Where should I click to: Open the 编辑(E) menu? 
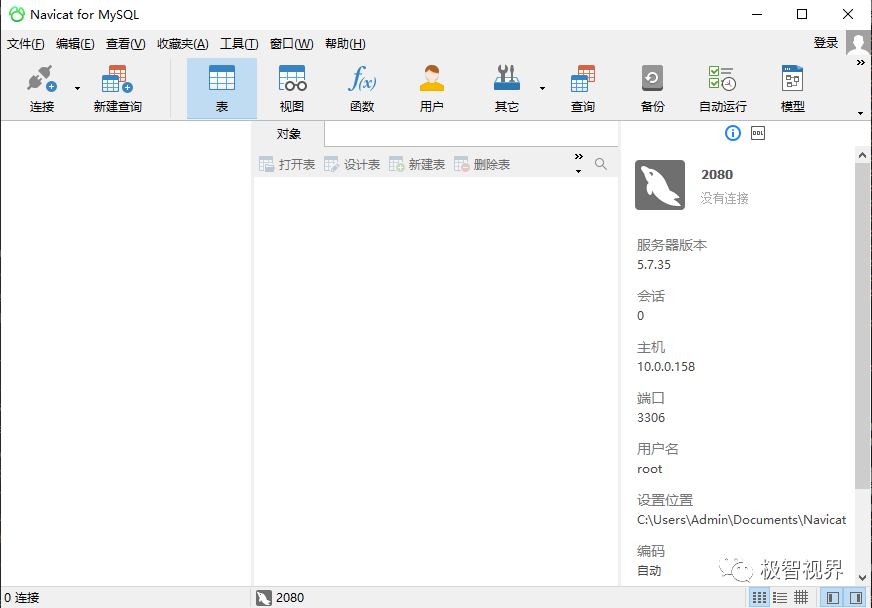[x=75, y=44]
